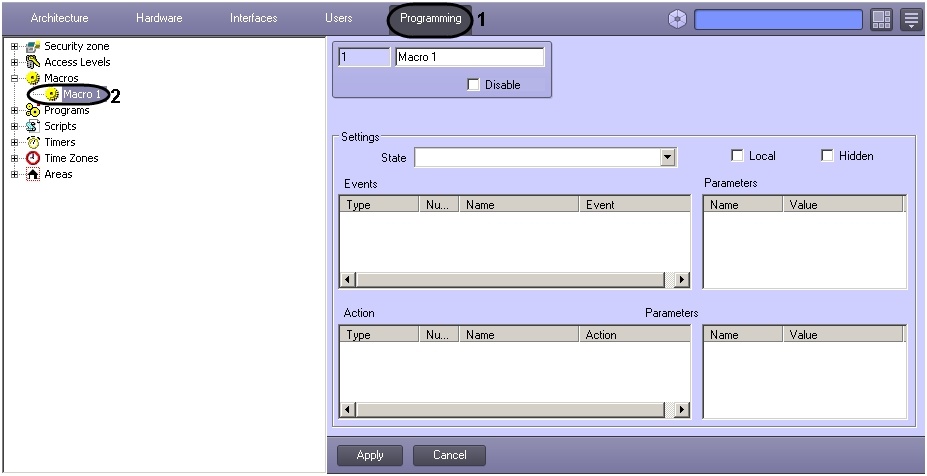Select the Scripts label in tree
Viewport: 927px width, 476px height.
tap(60, 126)
